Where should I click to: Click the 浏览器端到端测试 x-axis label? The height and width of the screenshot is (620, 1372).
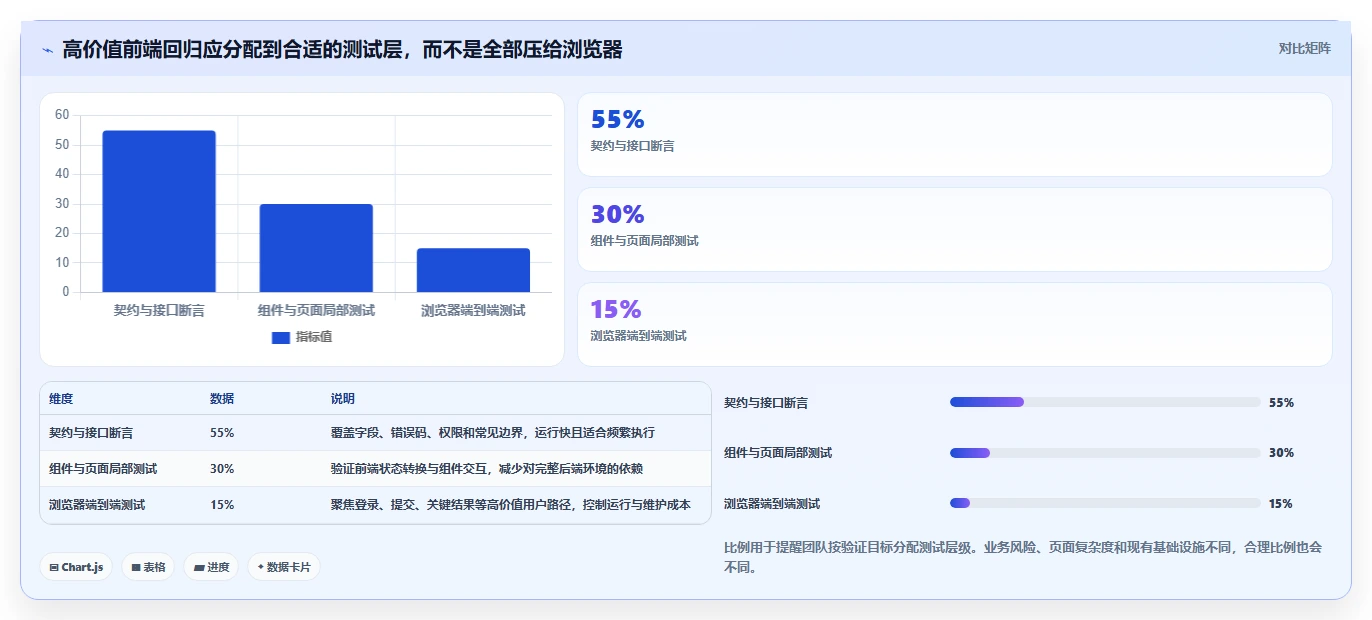473,311
